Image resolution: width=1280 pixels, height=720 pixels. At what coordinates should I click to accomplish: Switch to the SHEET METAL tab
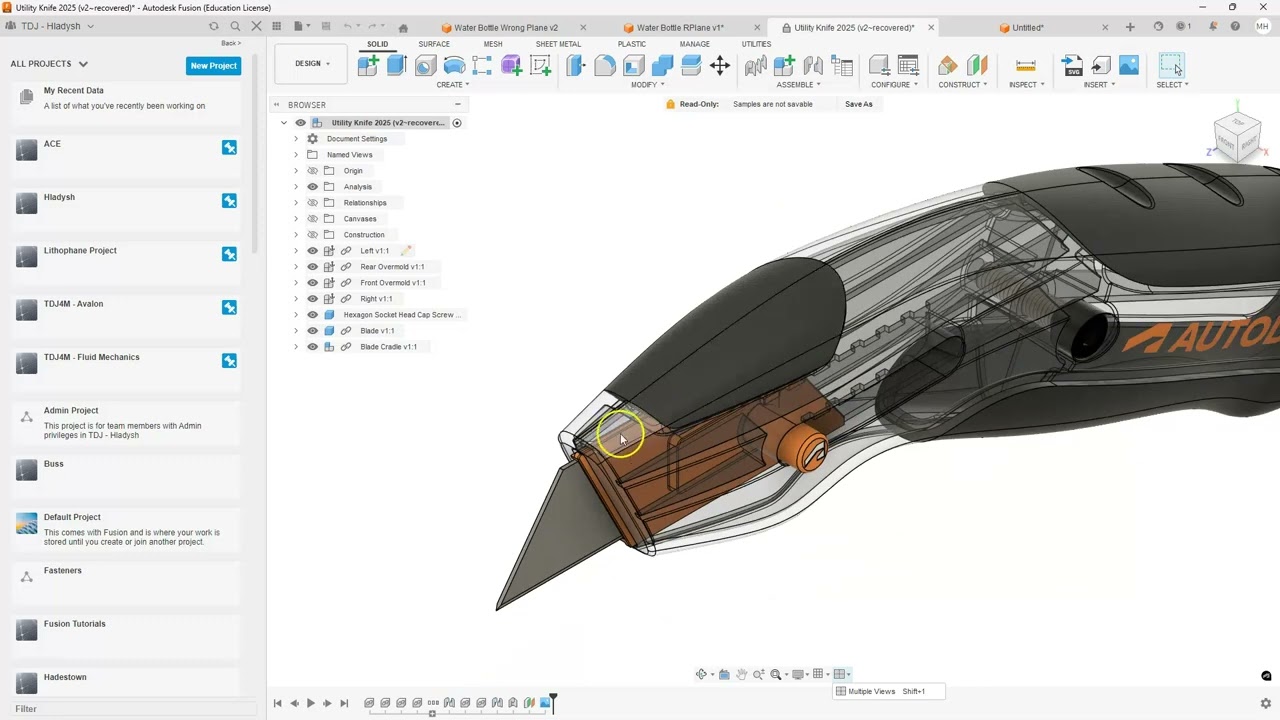click(x=558, y=44)
